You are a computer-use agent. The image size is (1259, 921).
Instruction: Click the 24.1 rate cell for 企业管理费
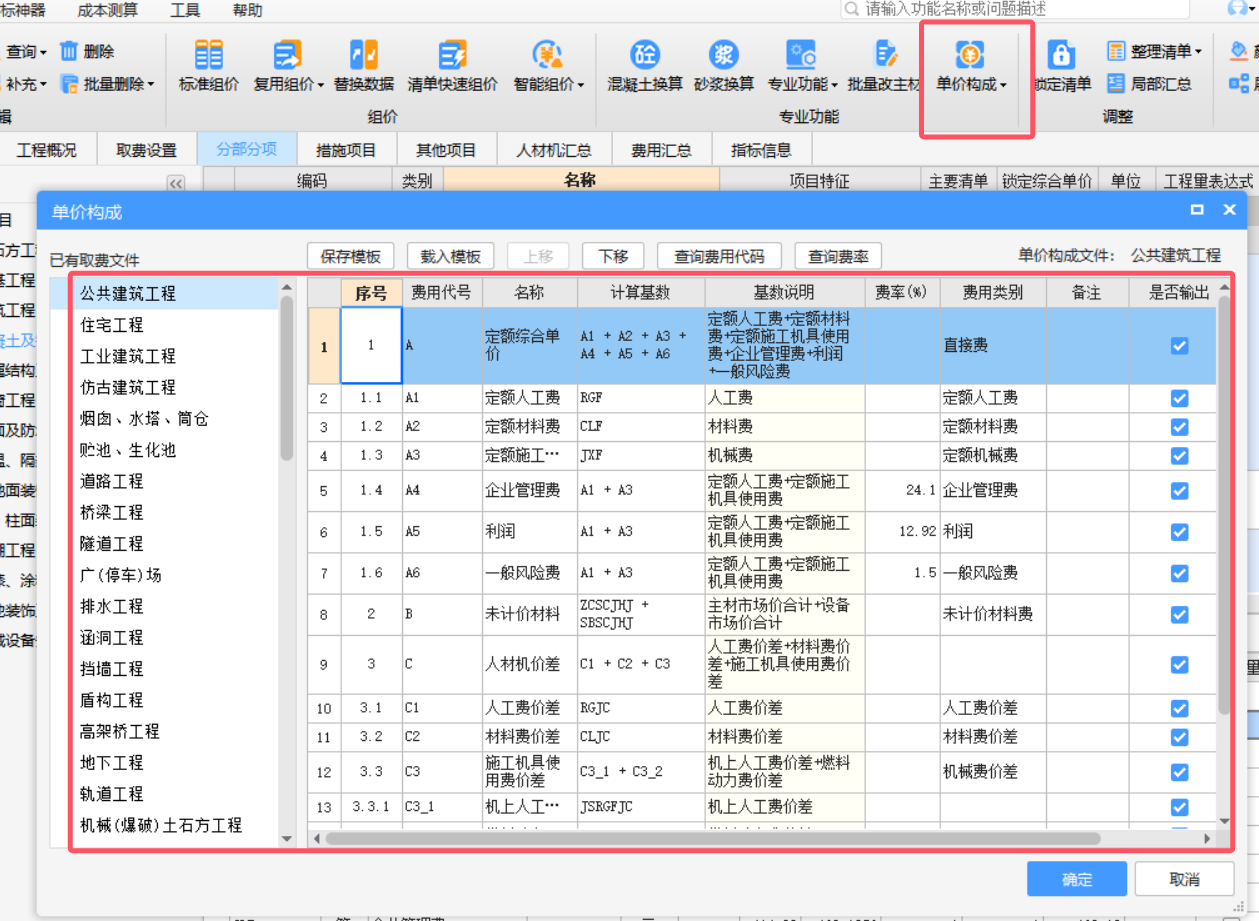902,491
